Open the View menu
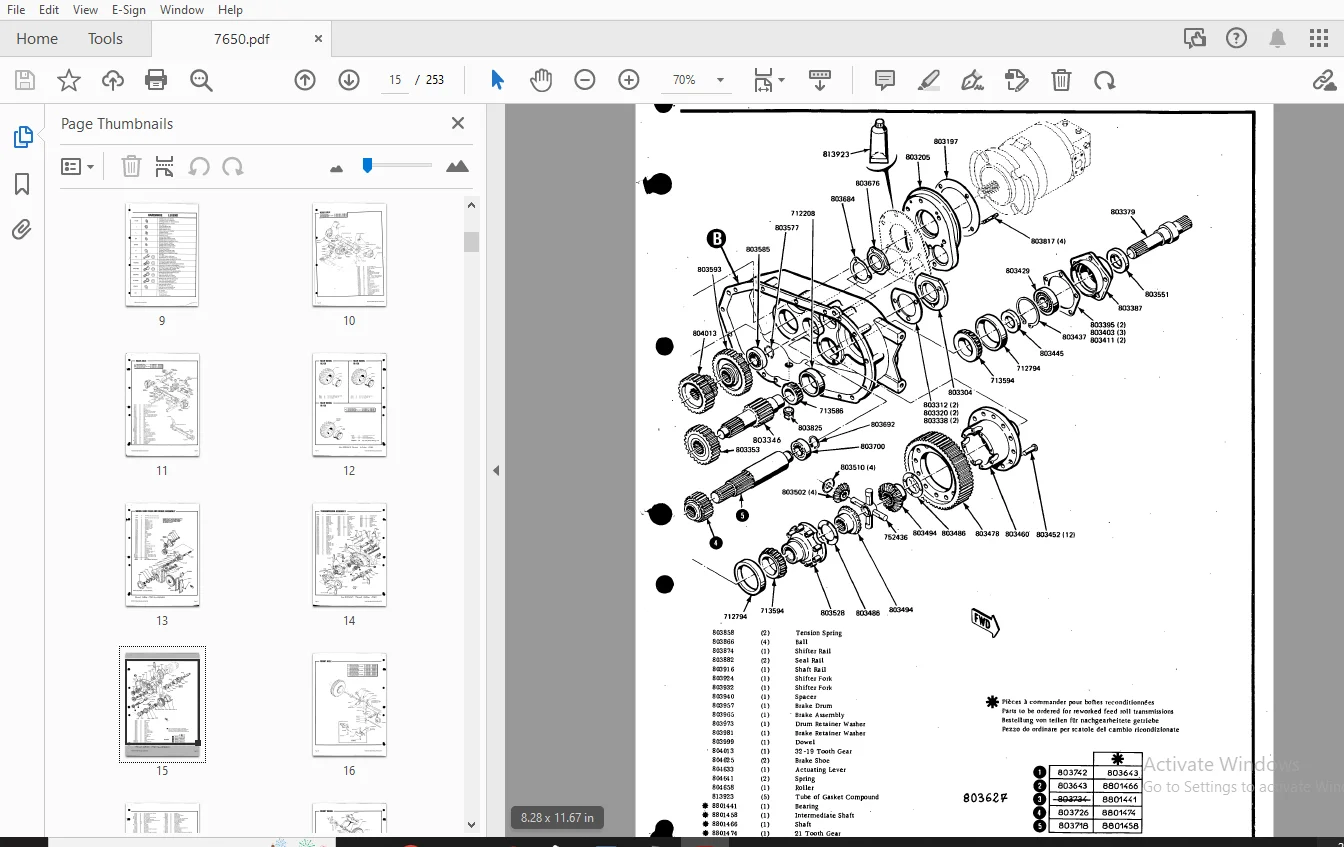 (86, 9)
